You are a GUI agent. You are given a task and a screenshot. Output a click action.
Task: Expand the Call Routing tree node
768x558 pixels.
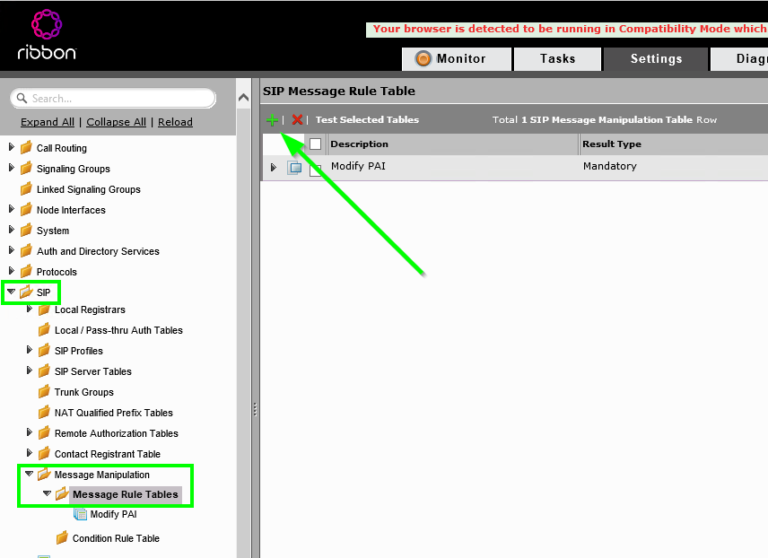pyautogui.click(x=11, y=148)
